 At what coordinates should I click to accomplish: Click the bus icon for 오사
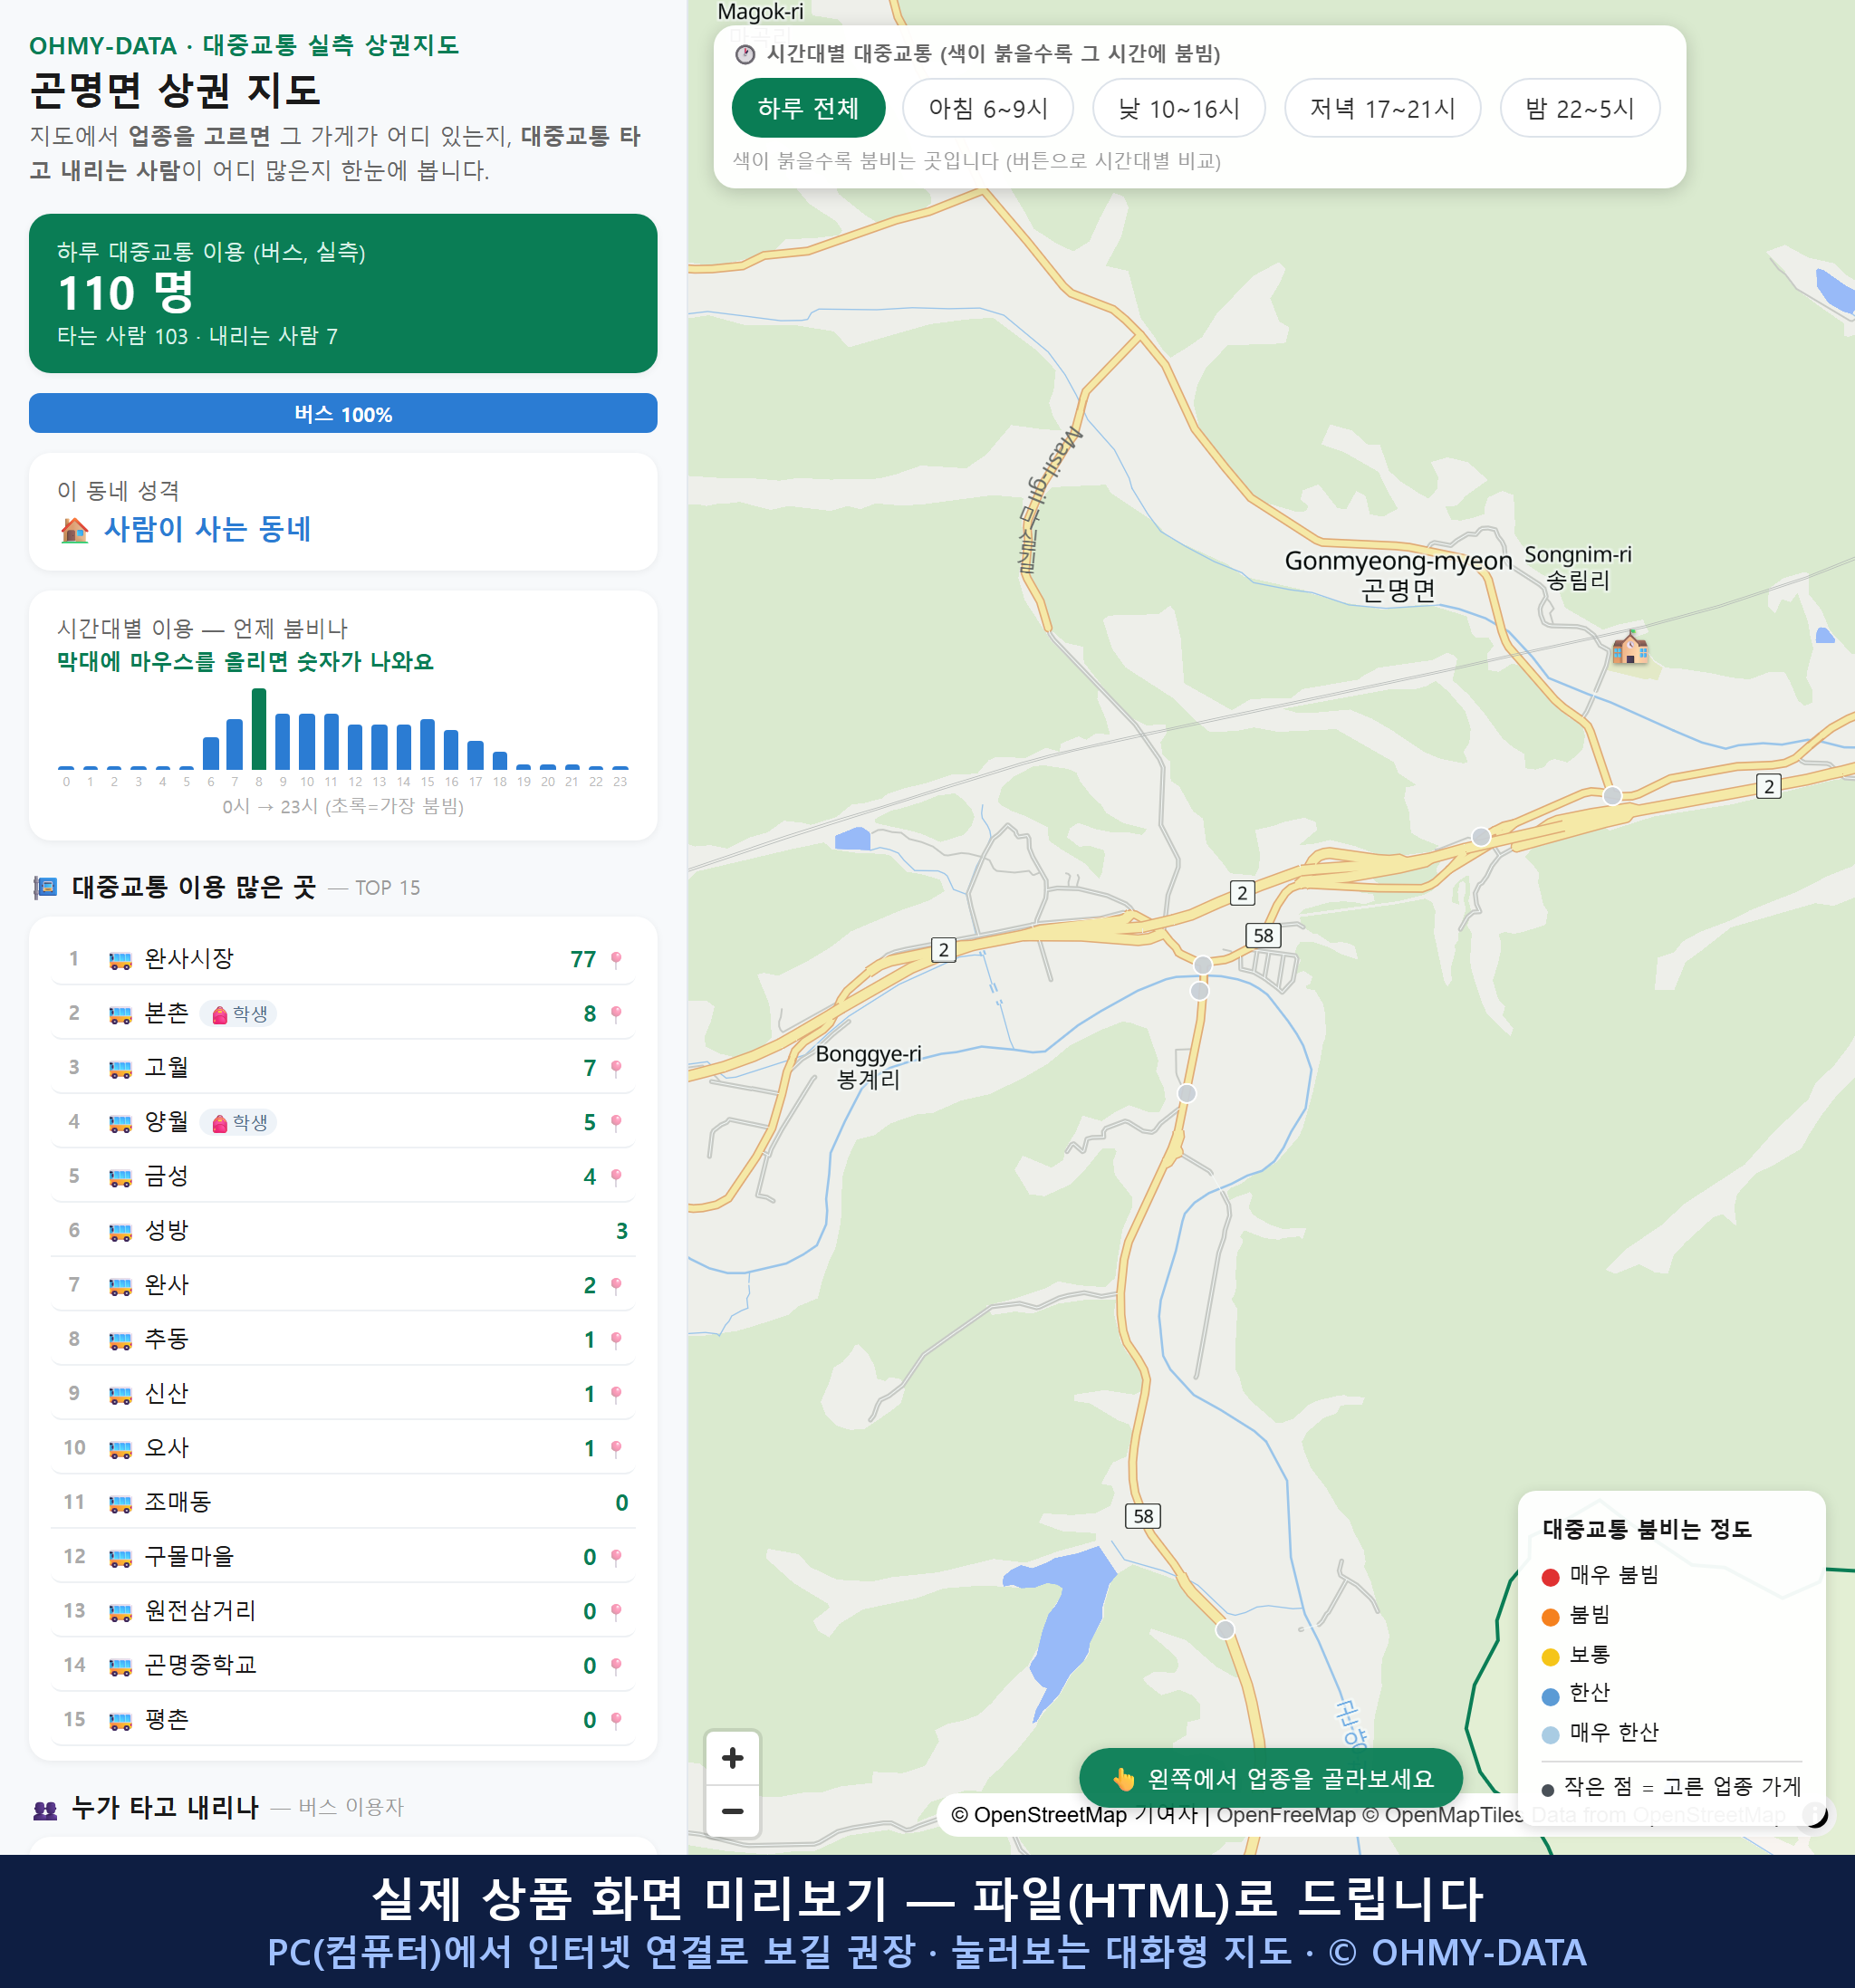tap(120, 1449)
